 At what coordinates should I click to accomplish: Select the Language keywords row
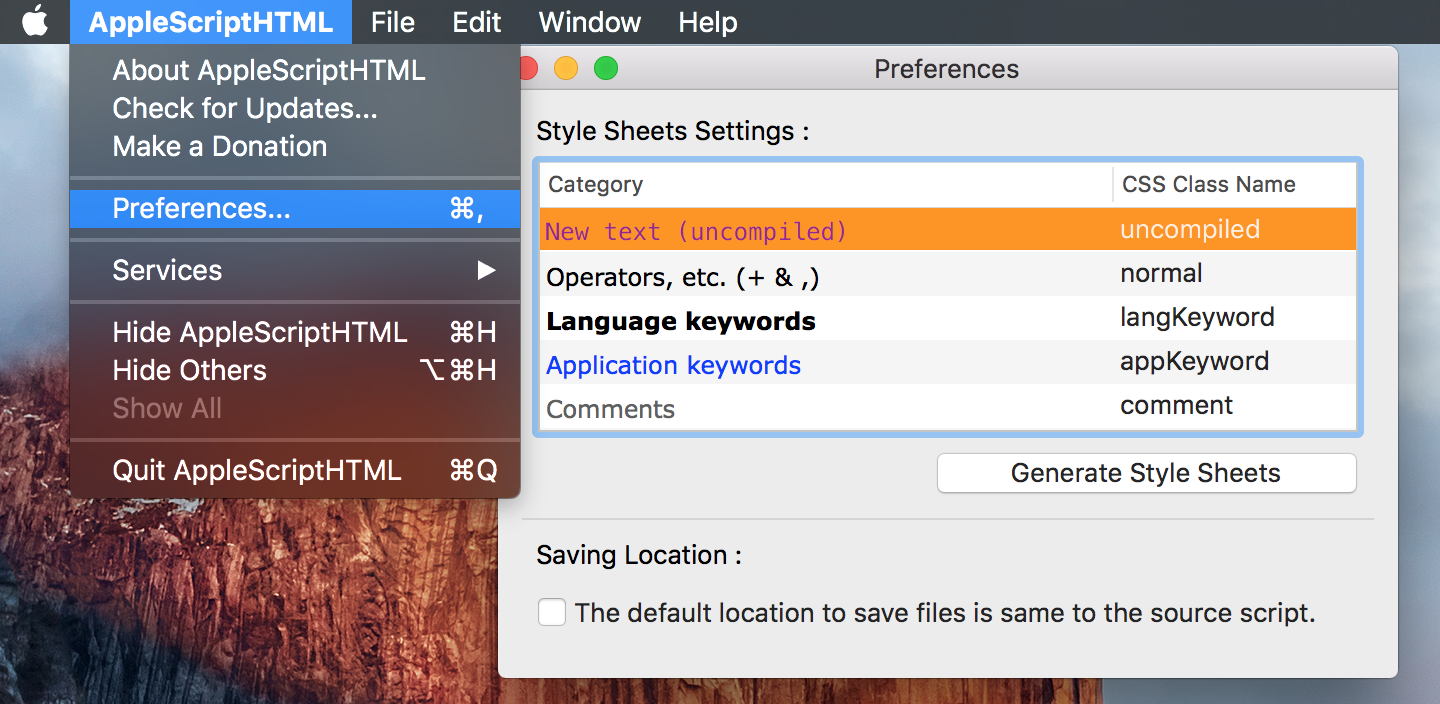pyautogui.click(x=948, y=318)
